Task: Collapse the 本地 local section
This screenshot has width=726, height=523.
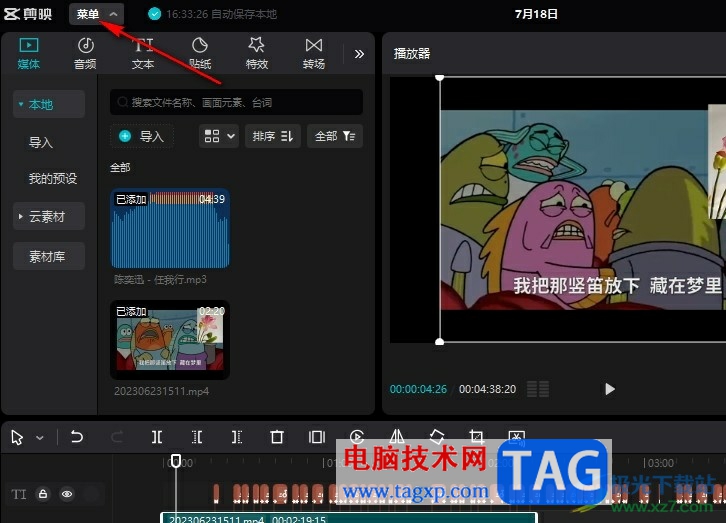Action: pyautogui.click(x=49, y=105)
